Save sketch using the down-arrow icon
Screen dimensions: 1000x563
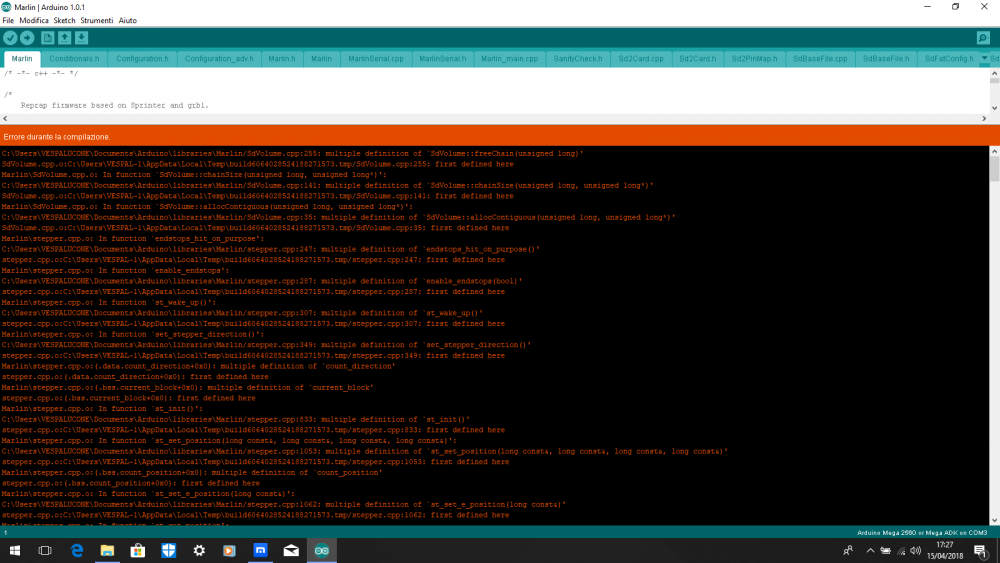[x=82, y=38]
